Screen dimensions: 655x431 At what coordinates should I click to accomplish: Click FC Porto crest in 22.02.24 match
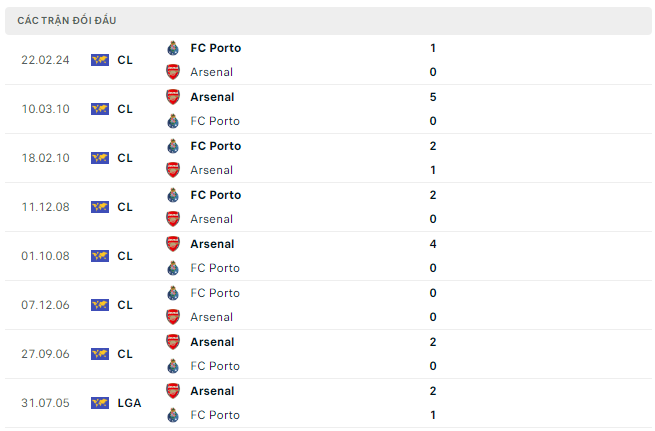(173, 48)
